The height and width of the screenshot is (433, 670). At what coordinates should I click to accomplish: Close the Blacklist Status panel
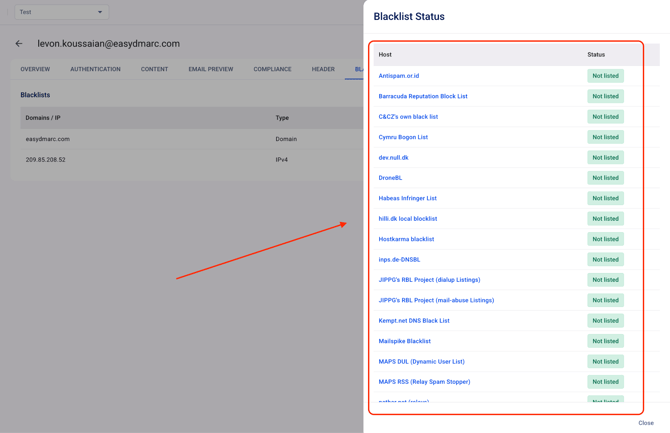point(646,423)
